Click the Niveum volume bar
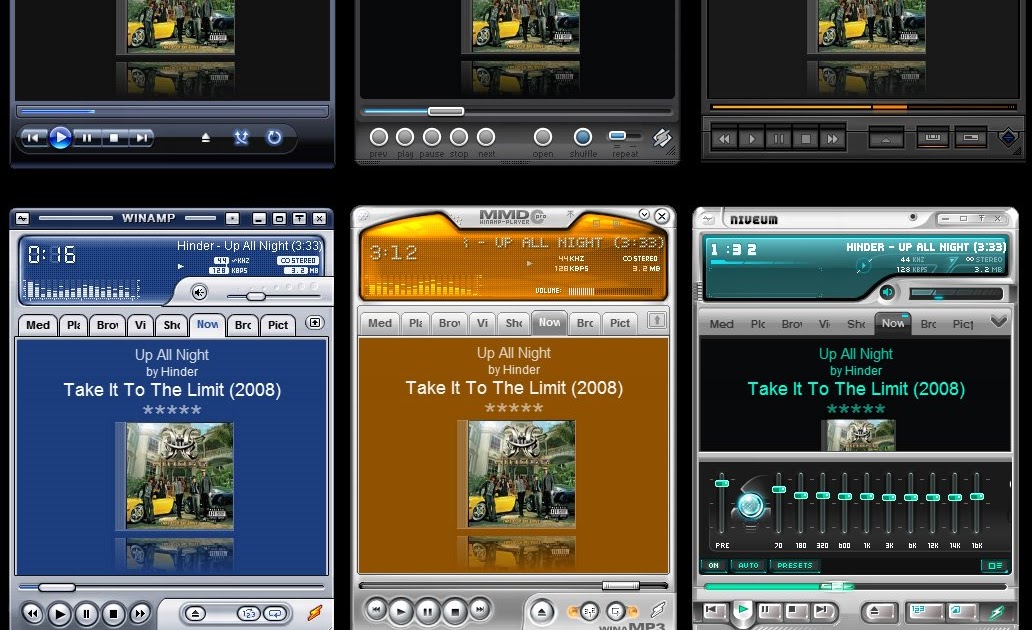Viewport: 1032px width, 630px height. point(956,293)
